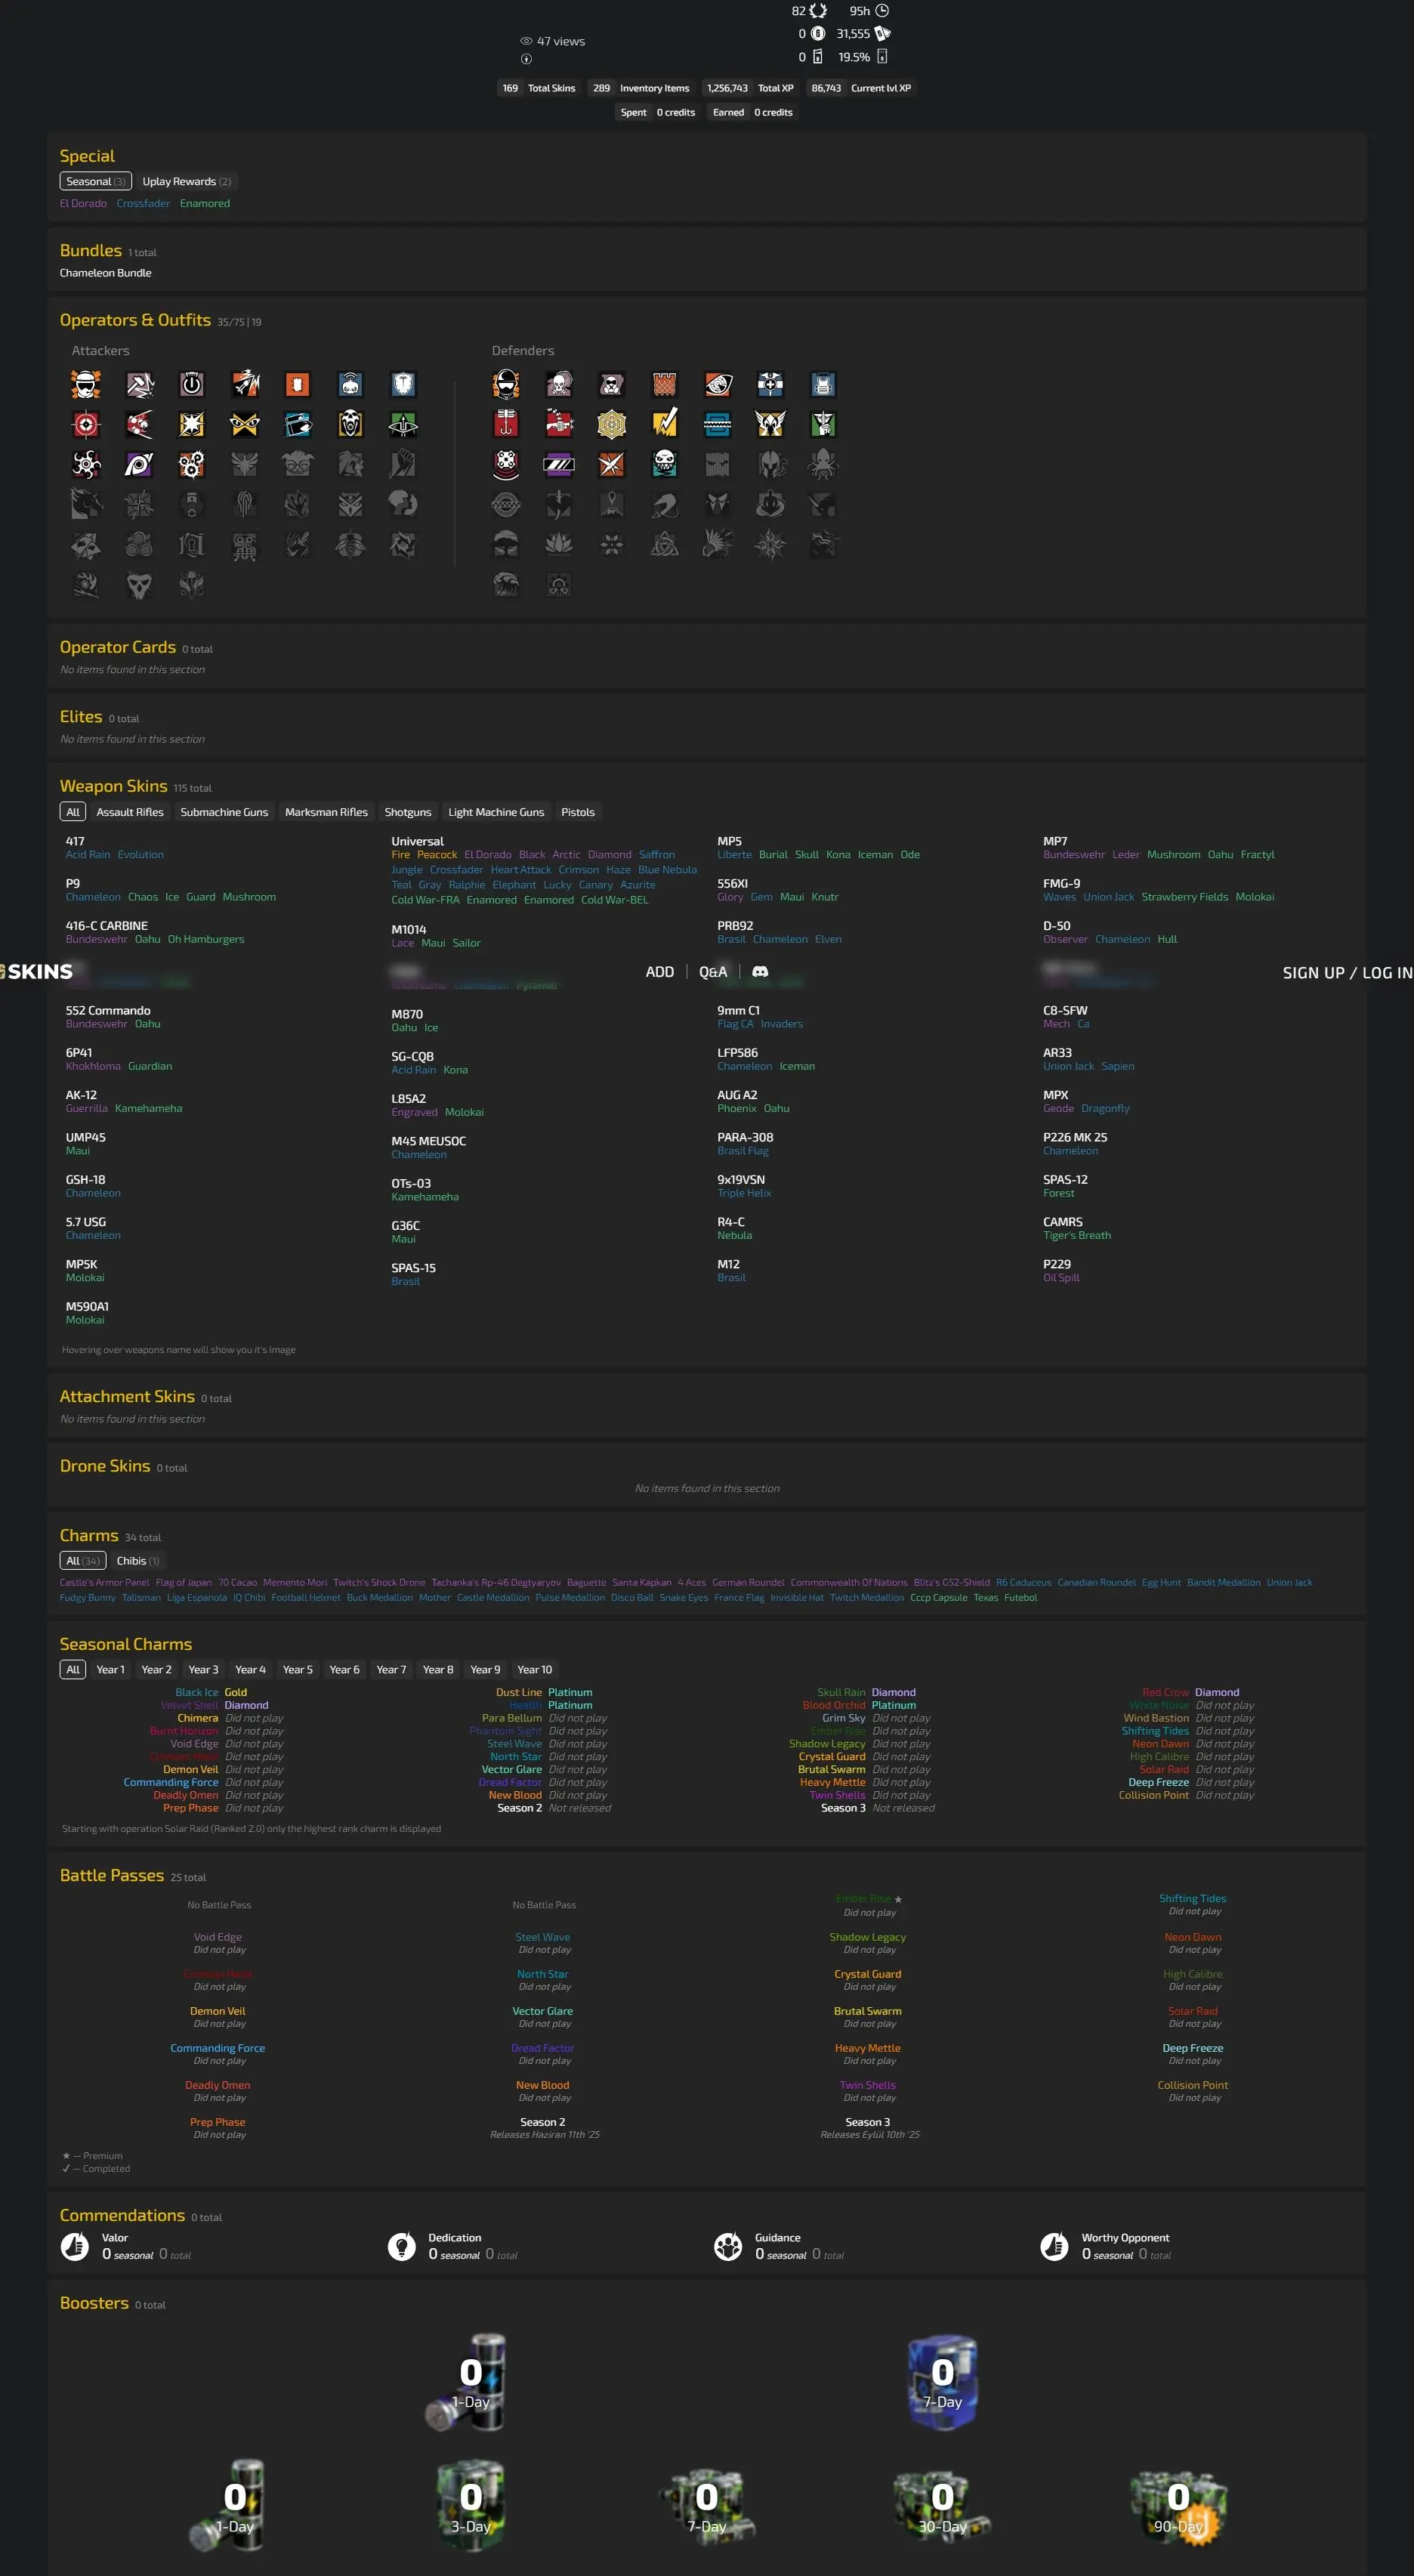Select the Frost defender operator icon
This screenshot has height=2576, width=1414.
[717, 425]
